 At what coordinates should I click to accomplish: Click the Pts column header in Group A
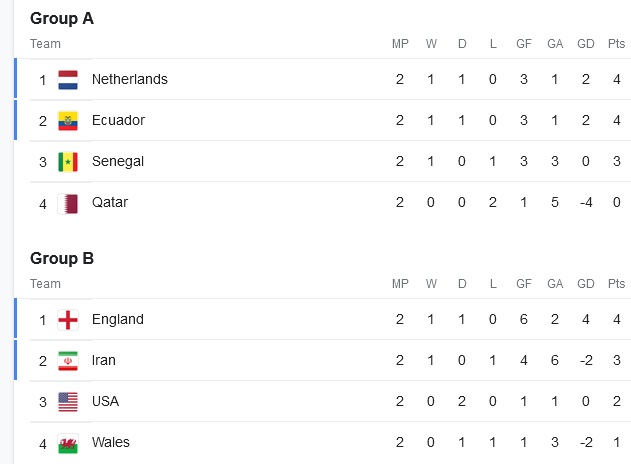tap(616, 44)
